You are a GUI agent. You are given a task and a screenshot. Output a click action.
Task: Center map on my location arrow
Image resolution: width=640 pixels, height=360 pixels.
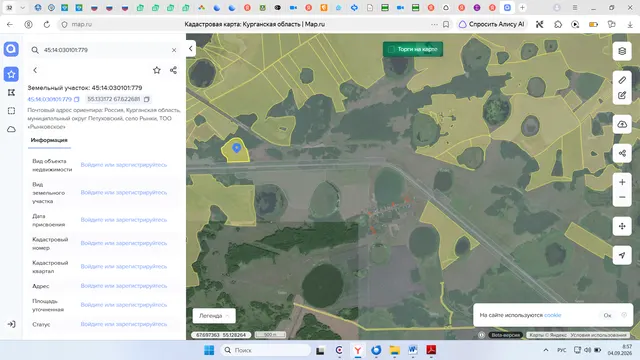[622, 255]
